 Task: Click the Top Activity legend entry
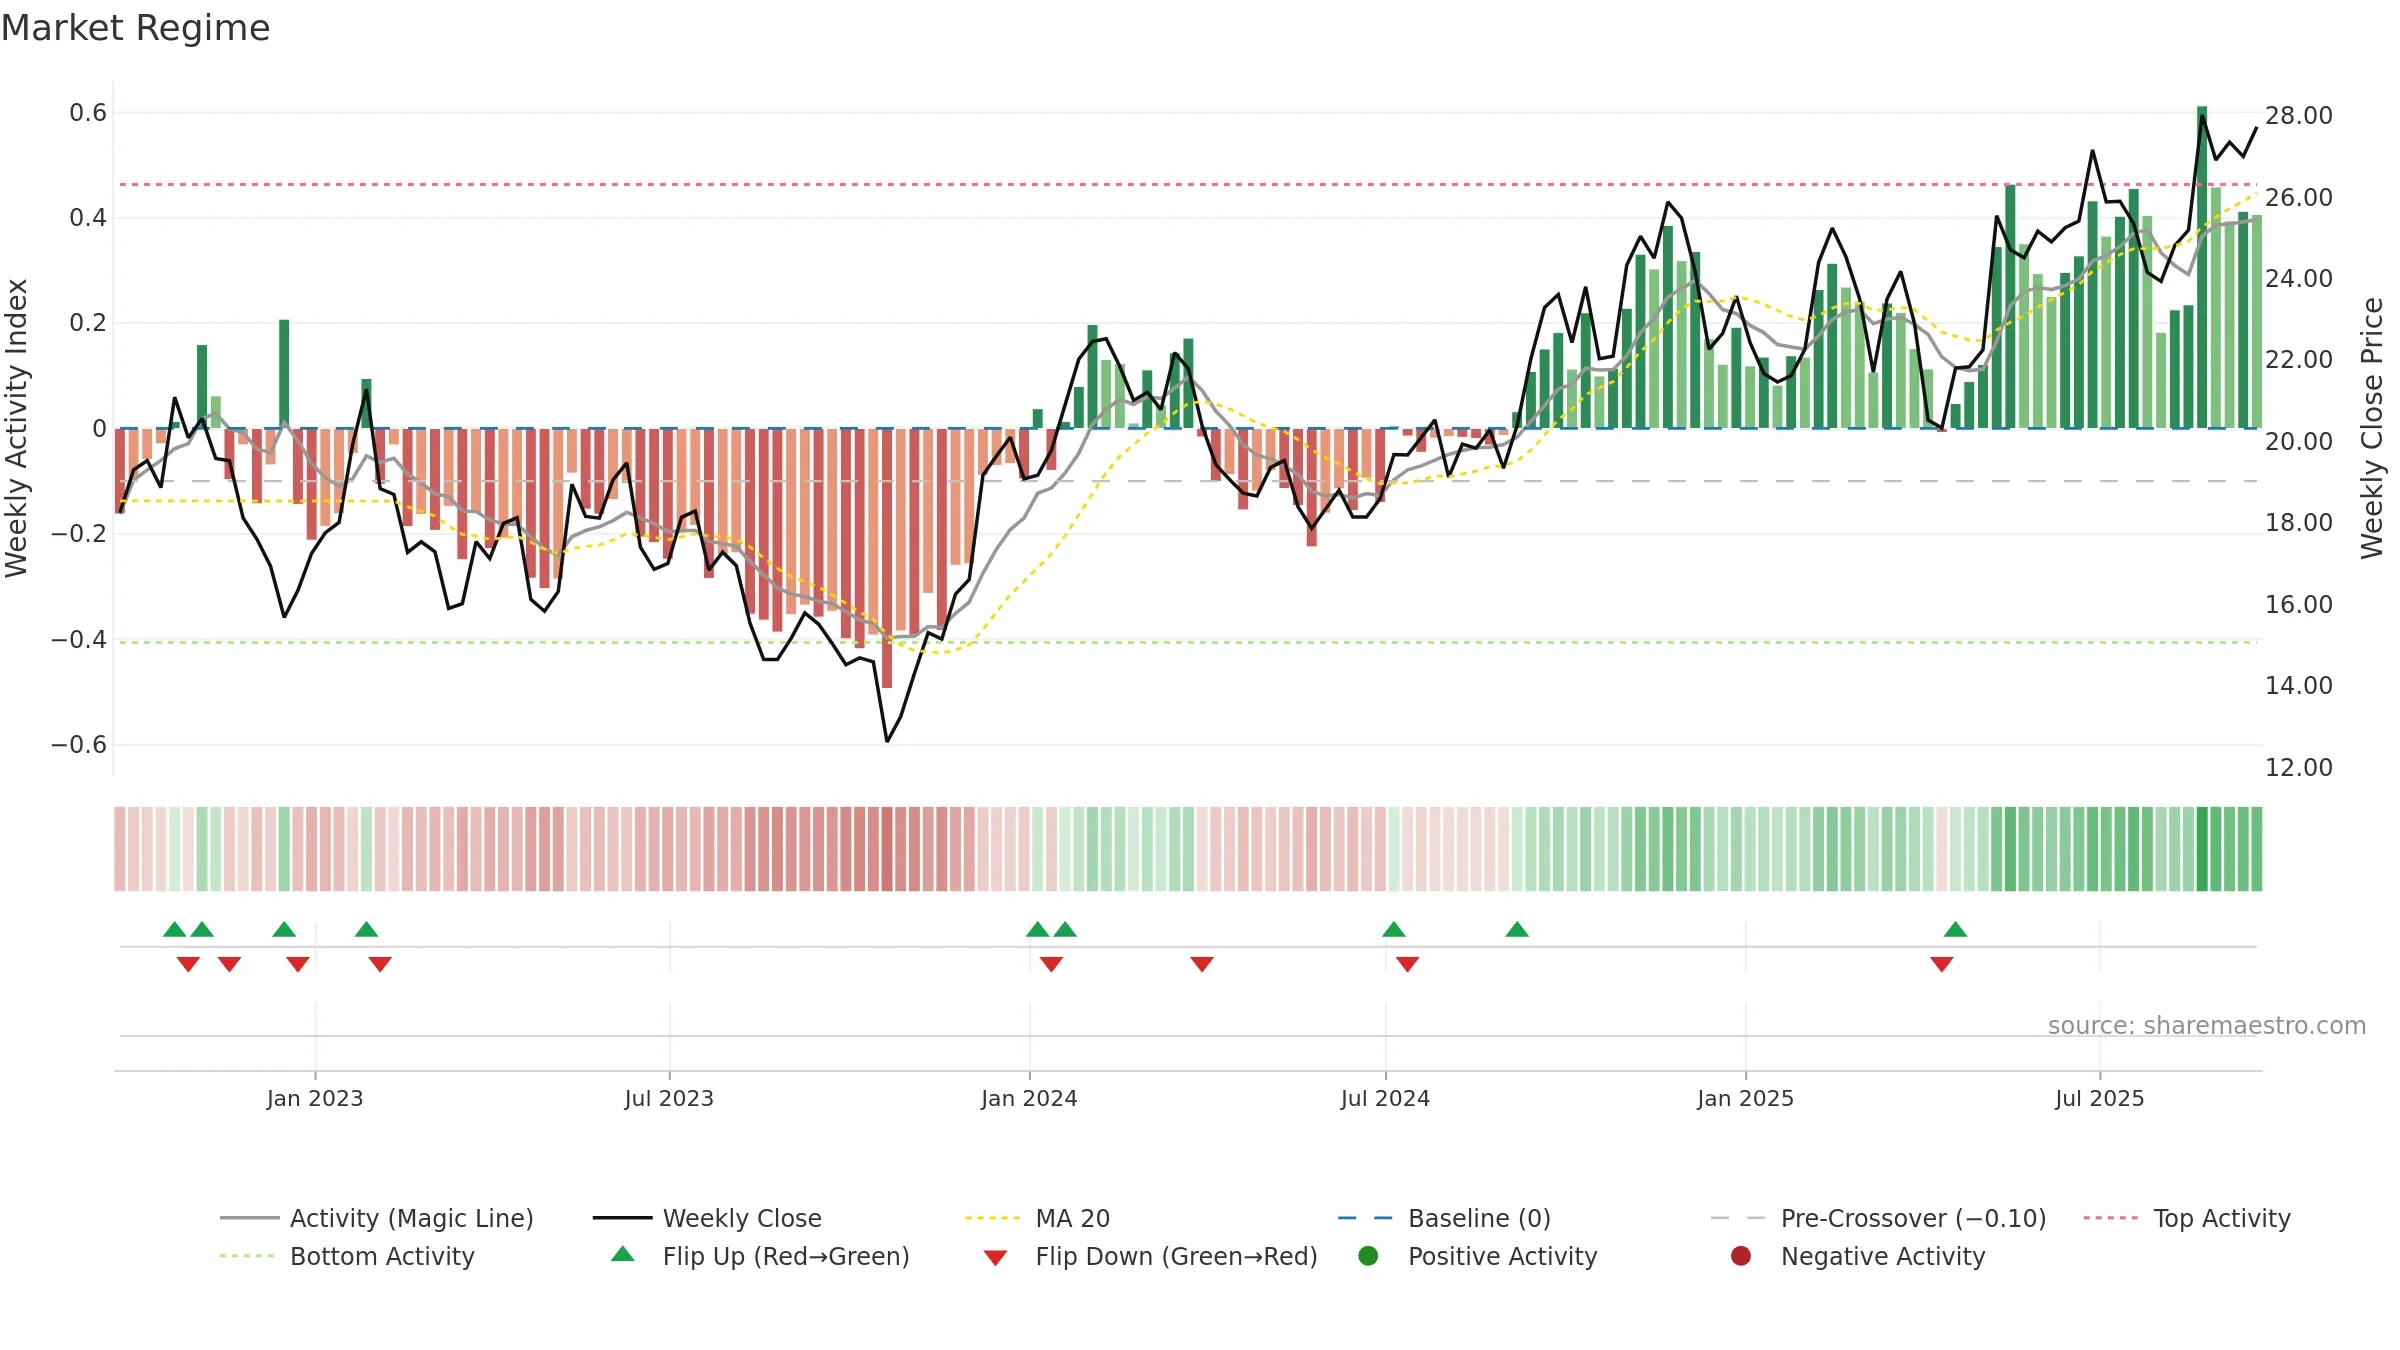[2187, 1218]
